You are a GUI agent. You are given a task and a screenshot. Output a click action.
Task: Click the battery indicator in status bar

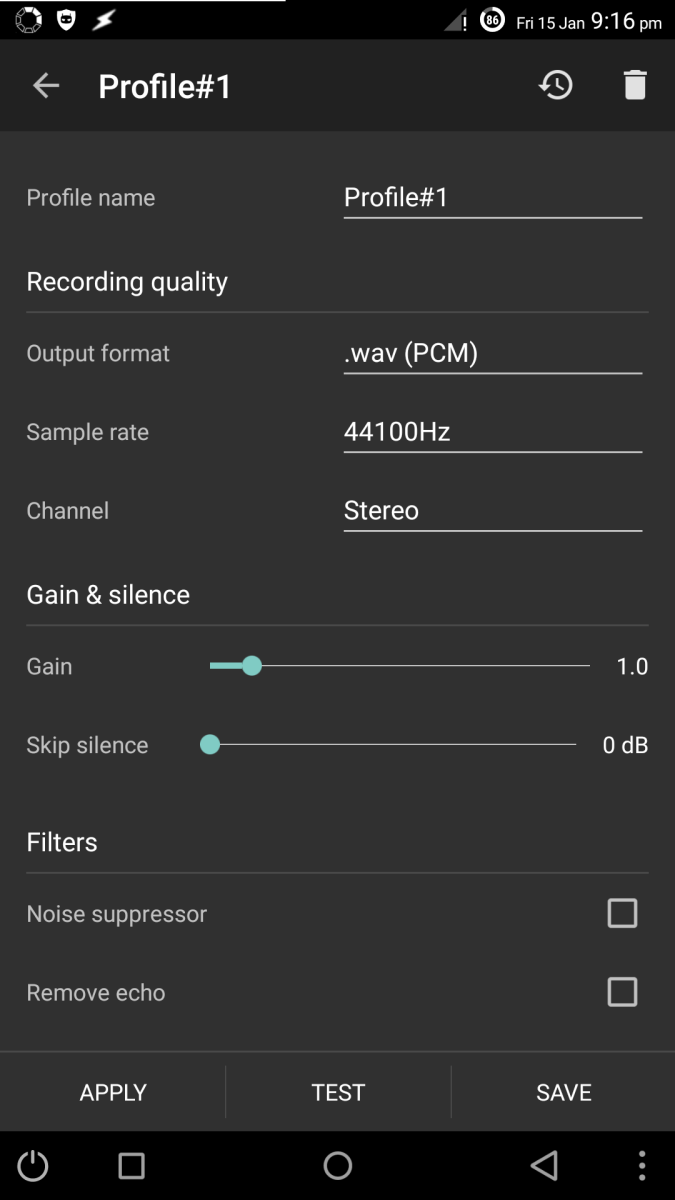pos(490,19)
